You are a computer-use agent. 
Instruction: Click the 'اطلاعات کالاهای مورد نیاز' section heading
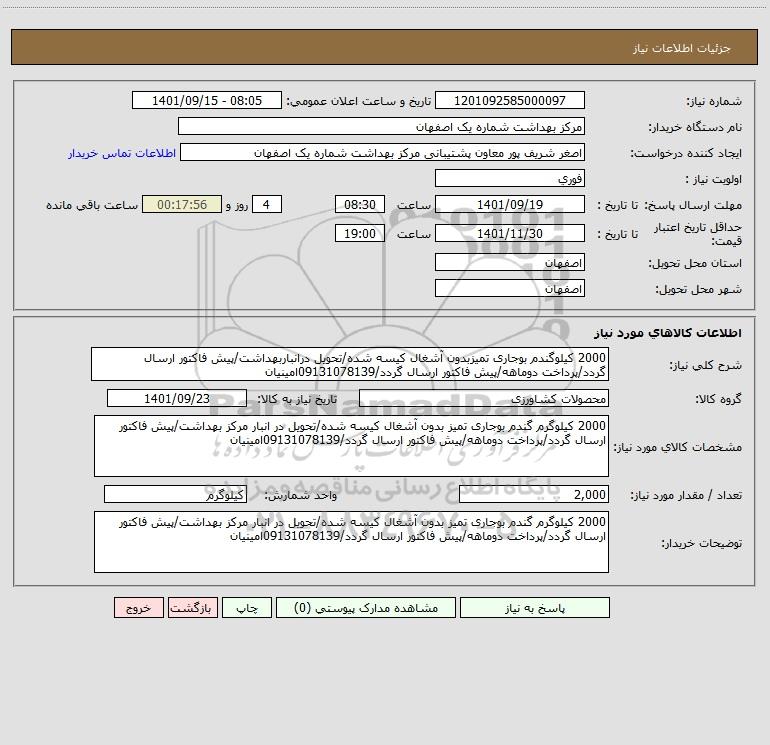(668, 333)
